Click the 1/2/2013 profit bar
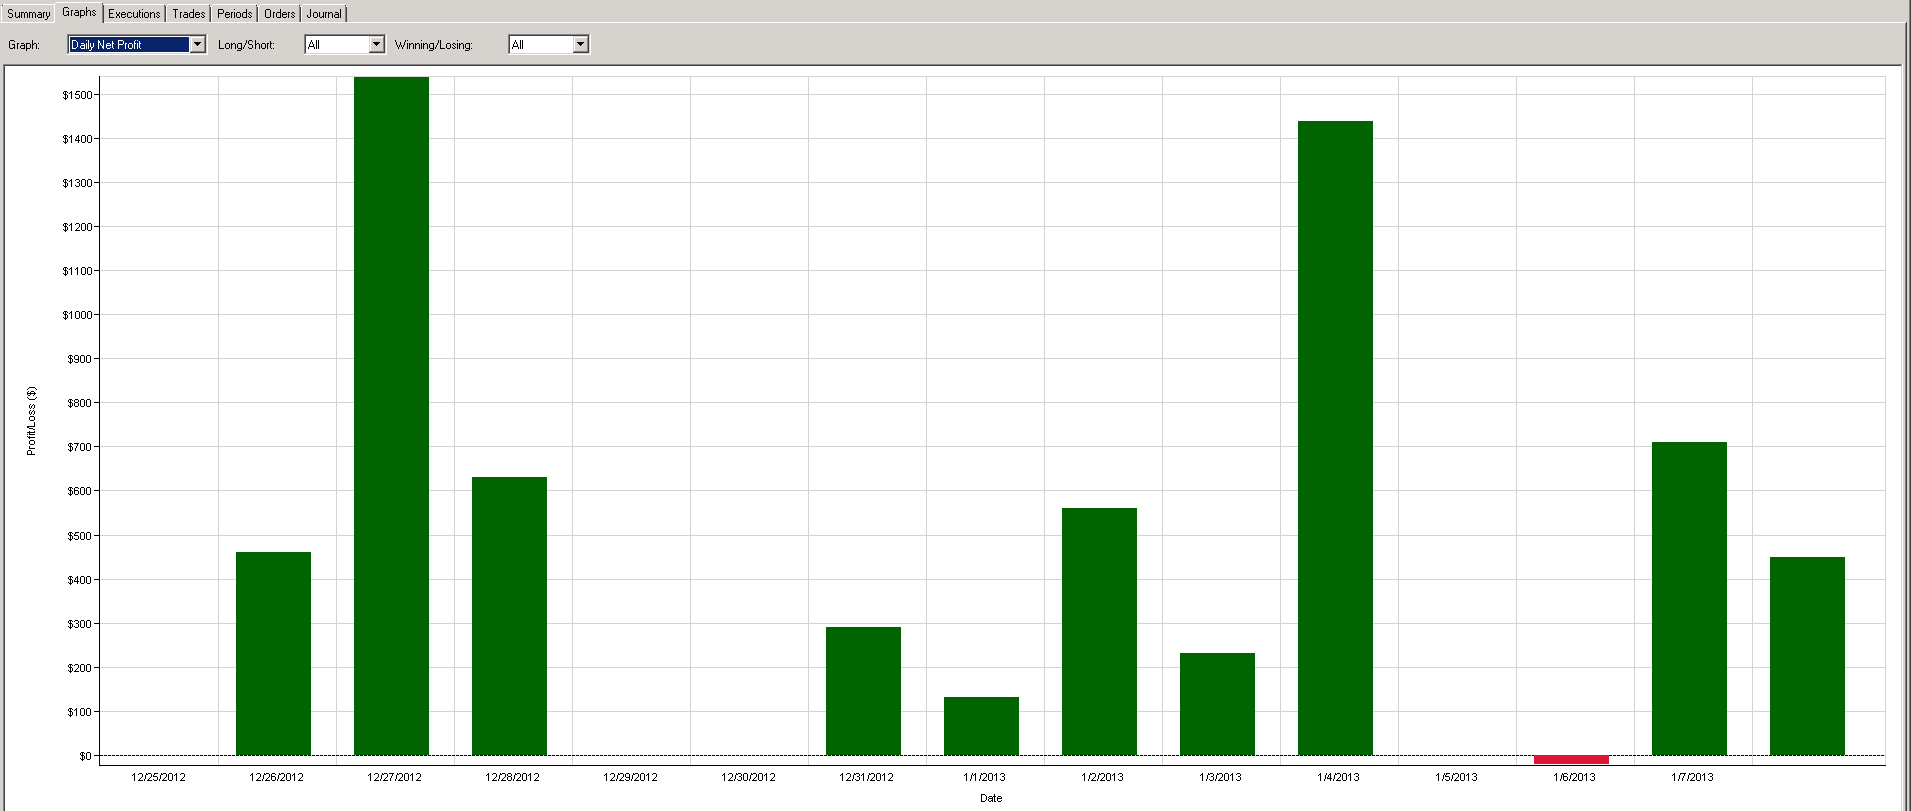Image resolution: width=1912 pixels, height=811 pixels. (x=1099, y=632)
